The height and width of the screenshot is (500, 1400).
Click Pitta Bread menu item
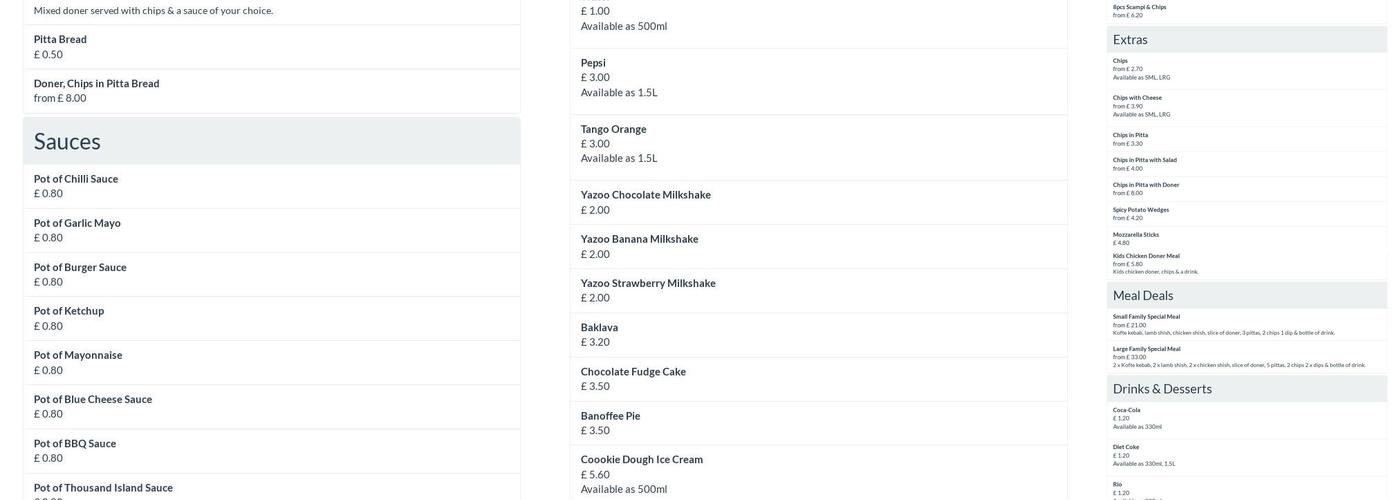[60, 39]
